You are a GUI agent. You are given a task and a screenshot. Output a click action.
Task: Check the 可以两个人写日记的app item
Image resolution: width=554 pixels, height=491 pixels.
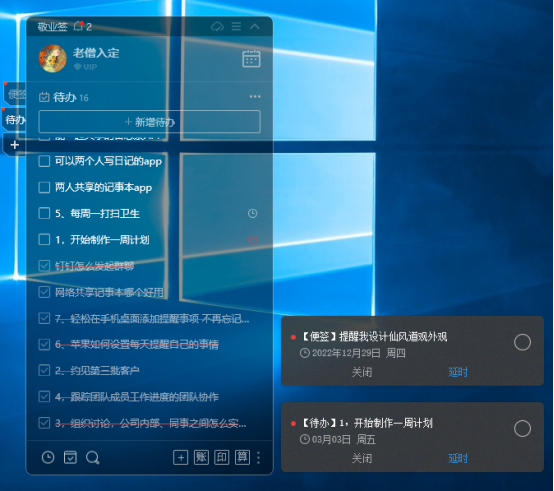coord(44,161)
